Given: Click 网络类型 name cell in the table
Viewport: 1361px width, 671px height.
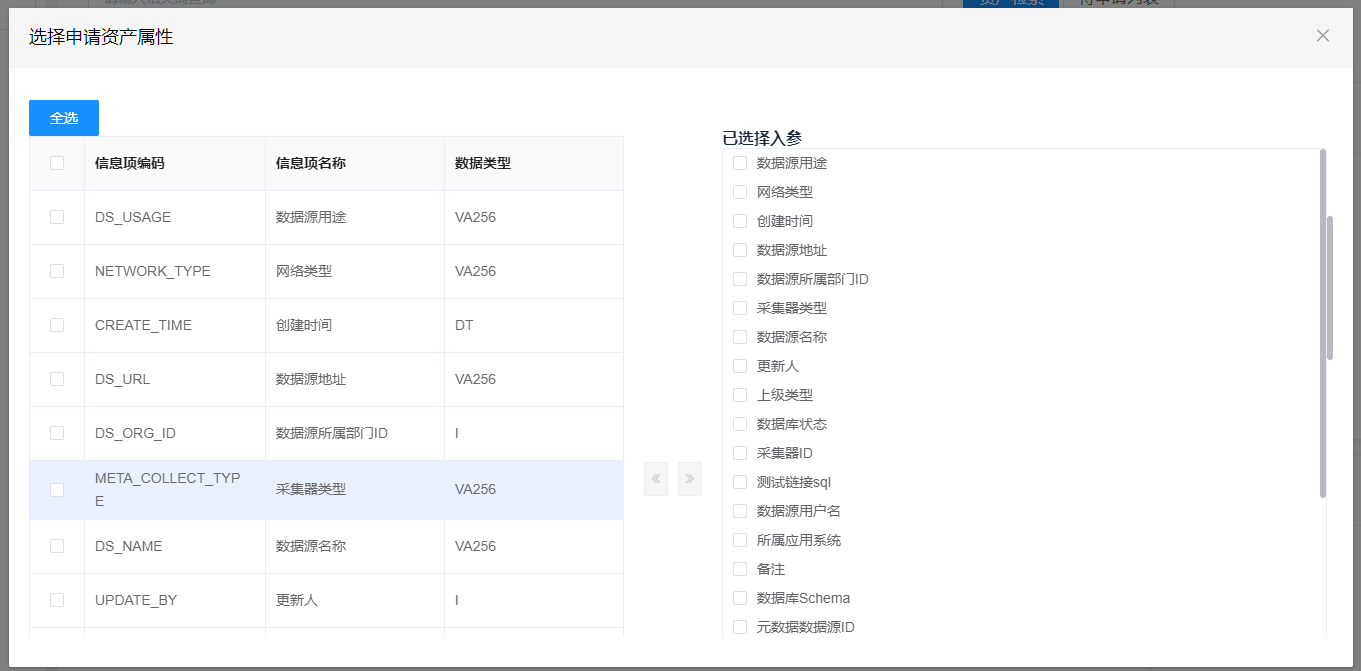Looking at the screenshot, I should point(355,271).
